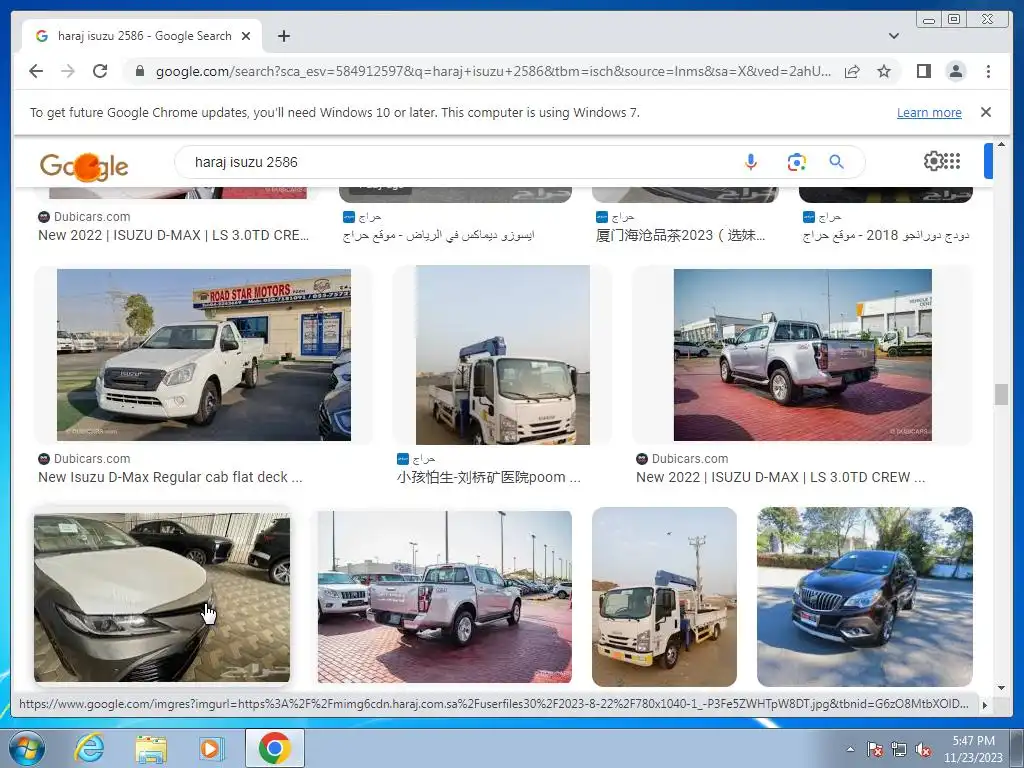
Task: Expand the tab search dropdown
Action: tap(893, 36)
